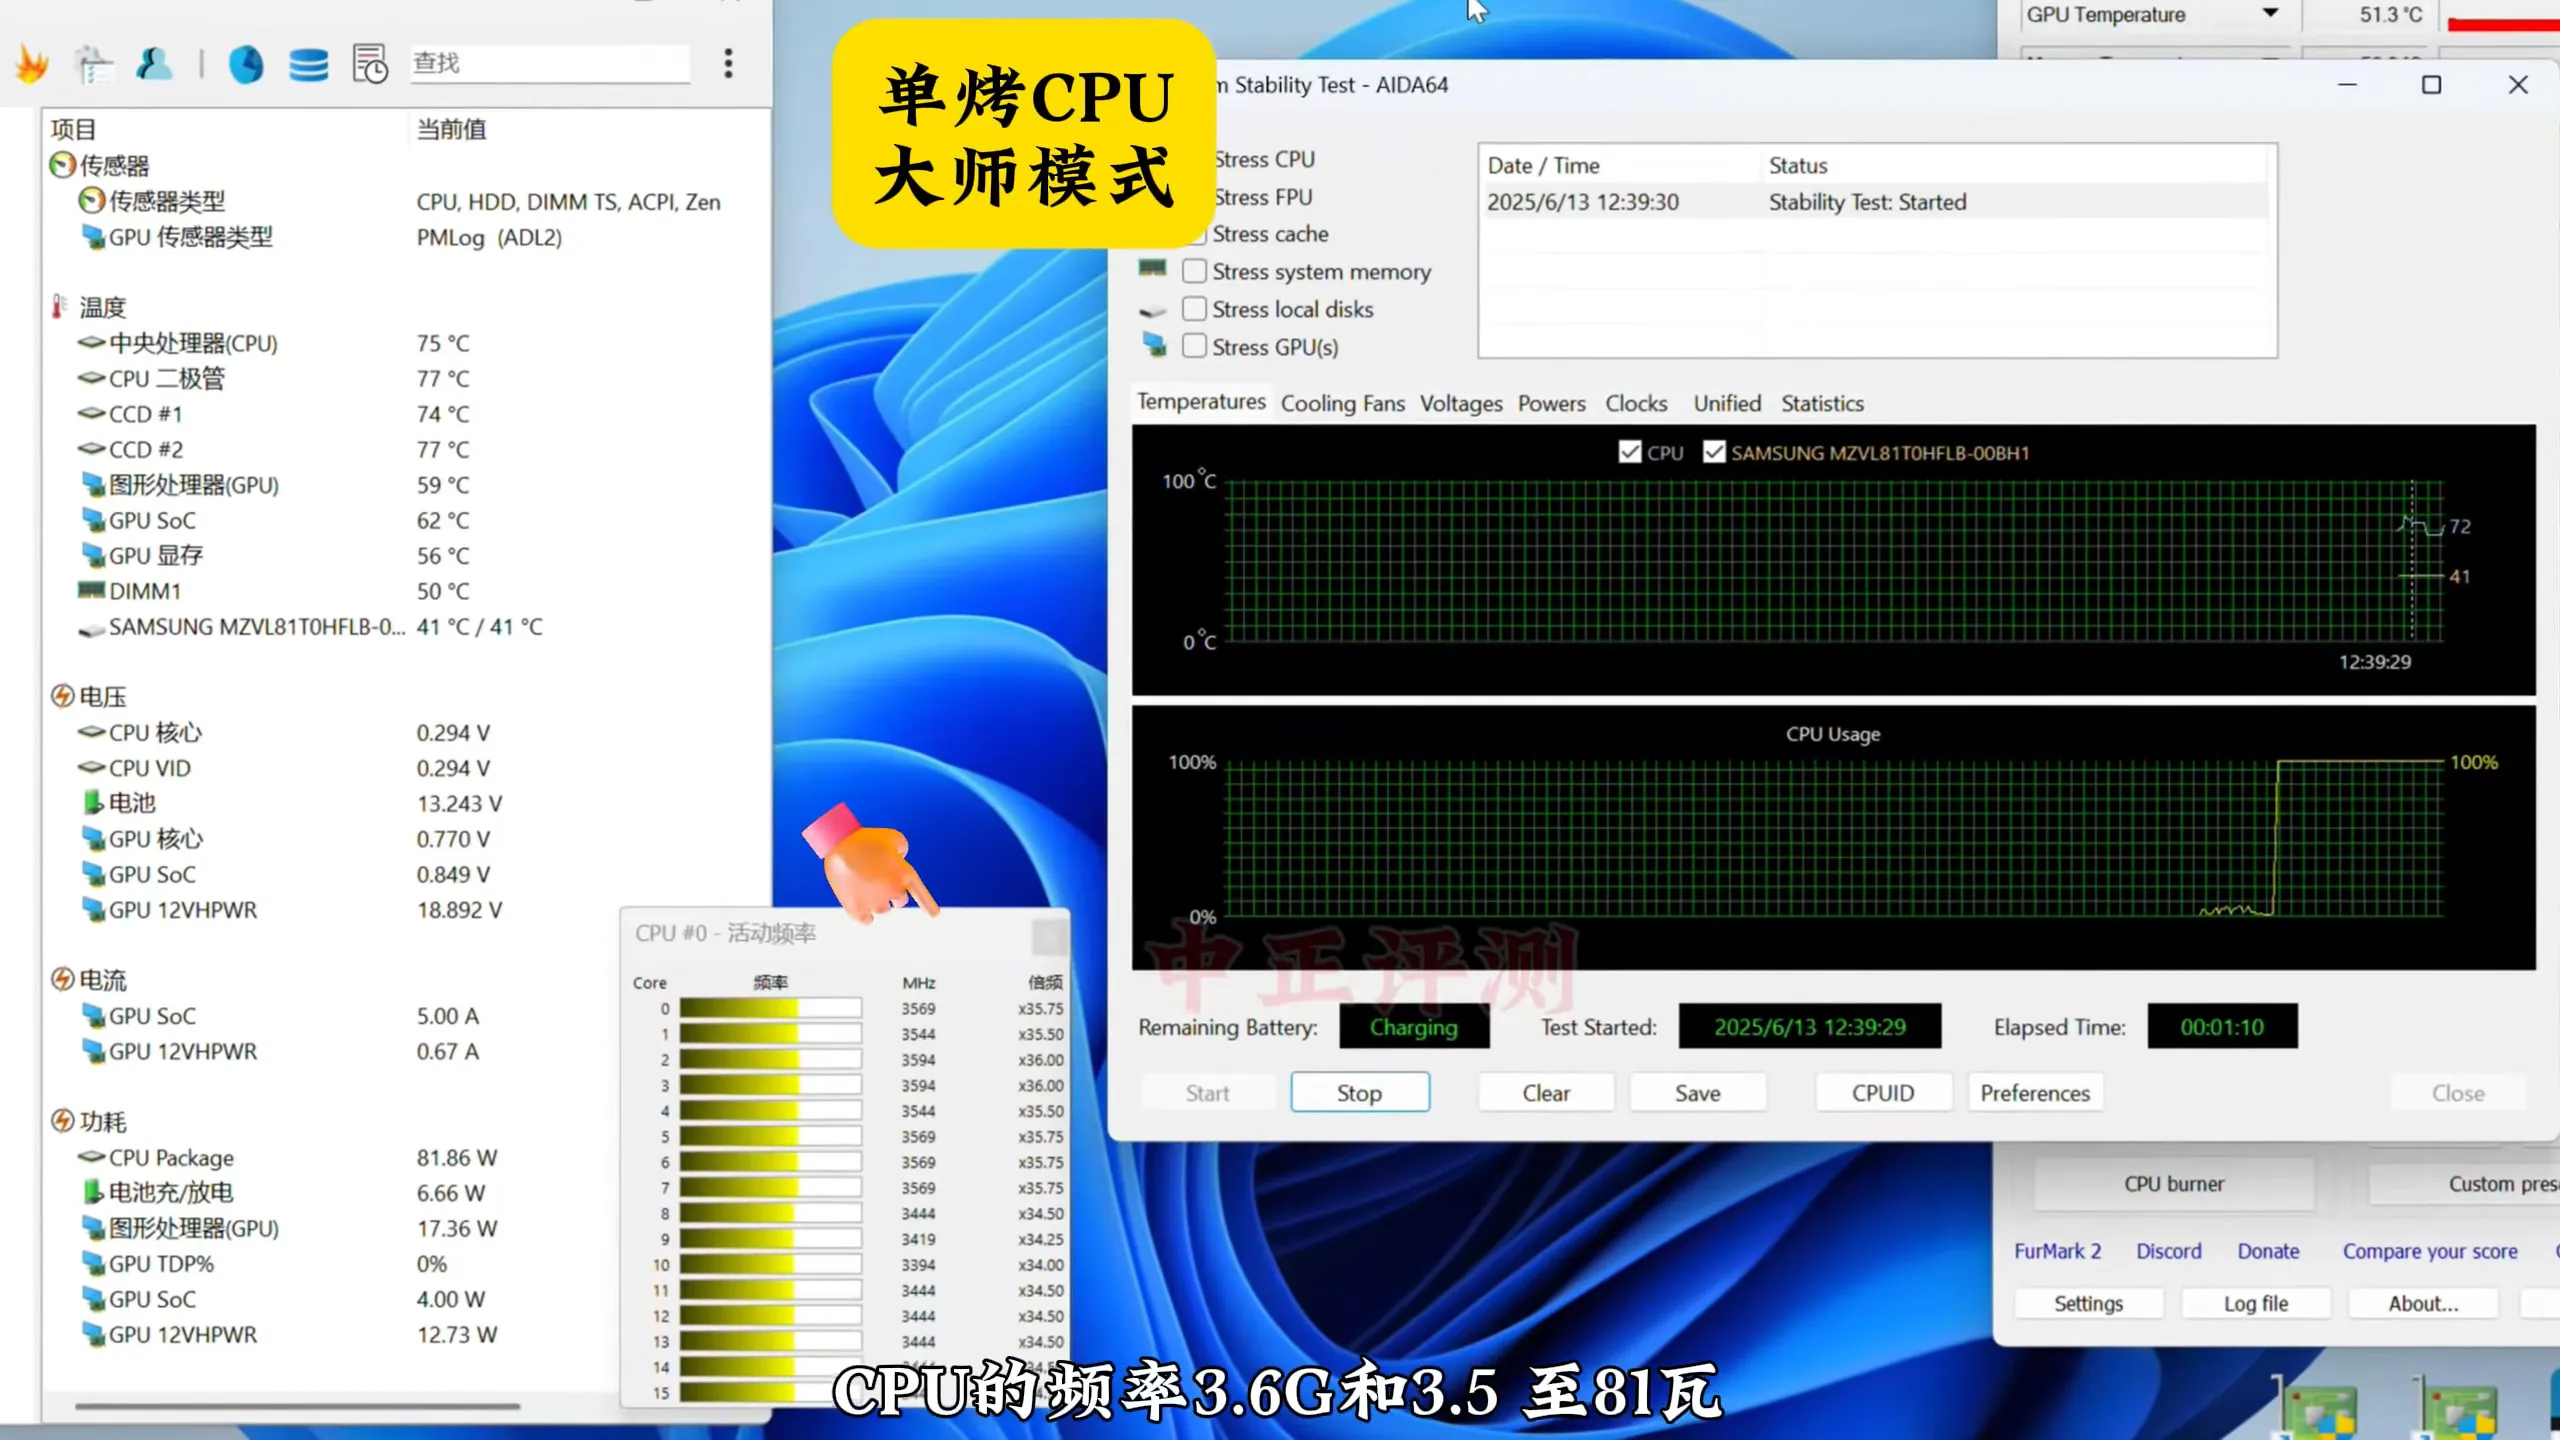Open the Statistics tab
Viewport: 2560px width, 1440px height.
click(1822, 404)
